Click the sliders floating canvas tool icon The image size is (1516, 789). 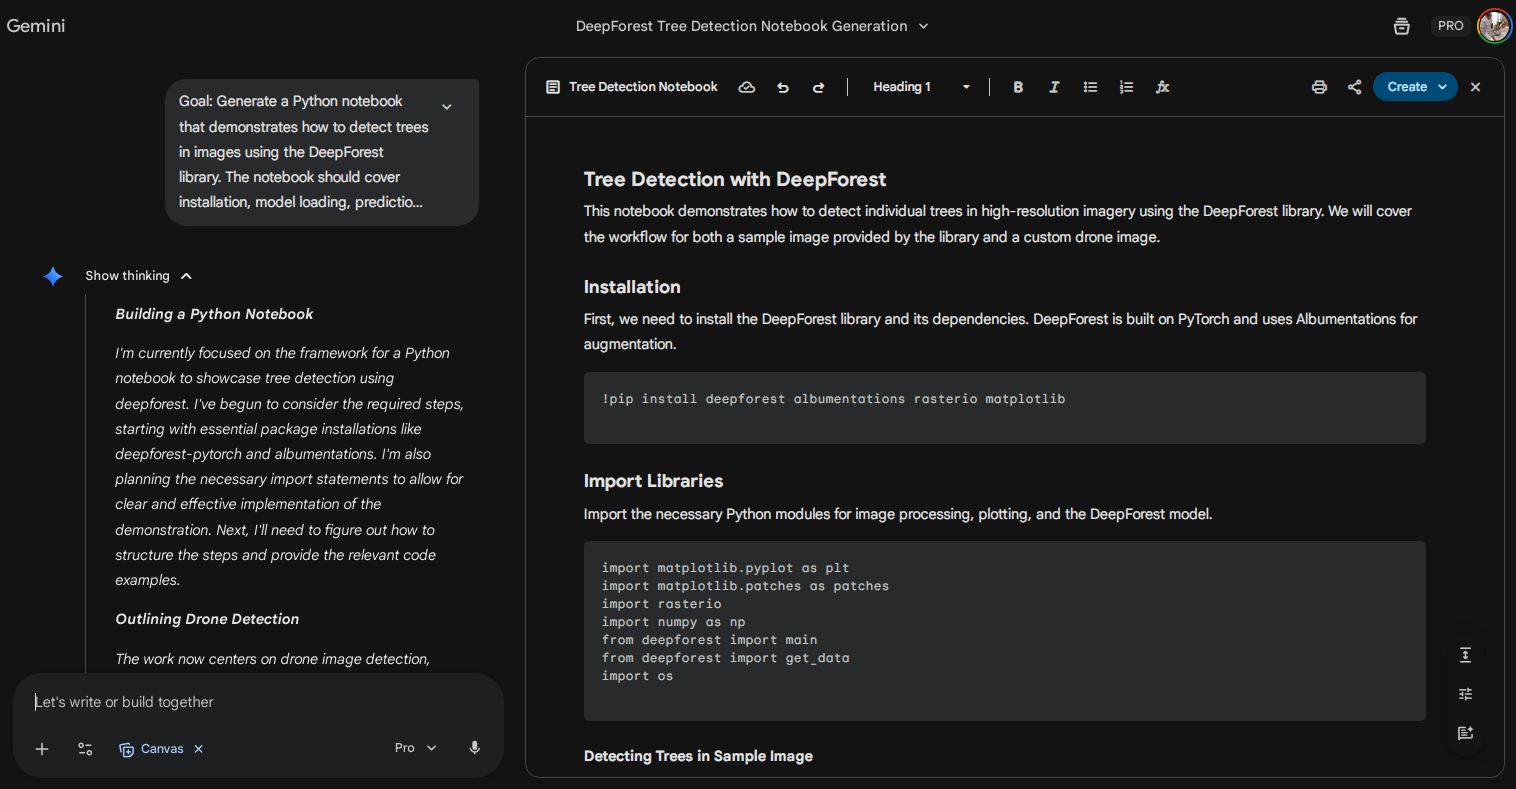click(1465, 694)
